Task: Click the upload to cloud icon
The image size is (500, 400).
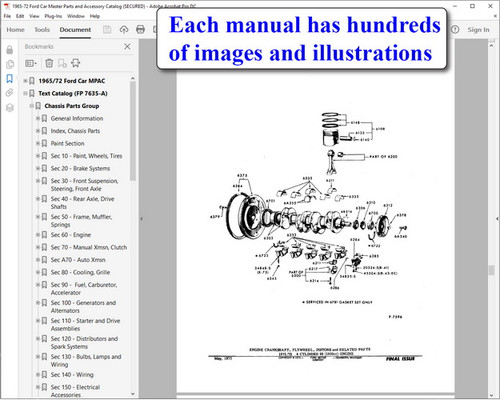Action: pos(124,30)
